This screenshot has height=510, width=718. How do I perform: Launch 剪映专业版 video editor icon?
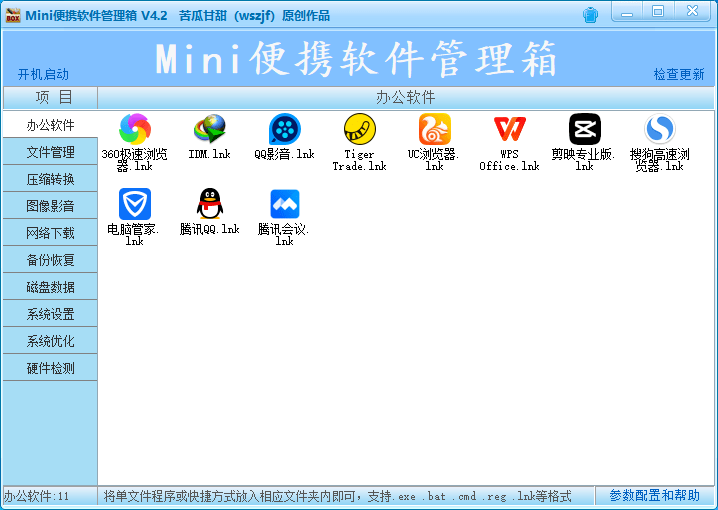[585, 129]
